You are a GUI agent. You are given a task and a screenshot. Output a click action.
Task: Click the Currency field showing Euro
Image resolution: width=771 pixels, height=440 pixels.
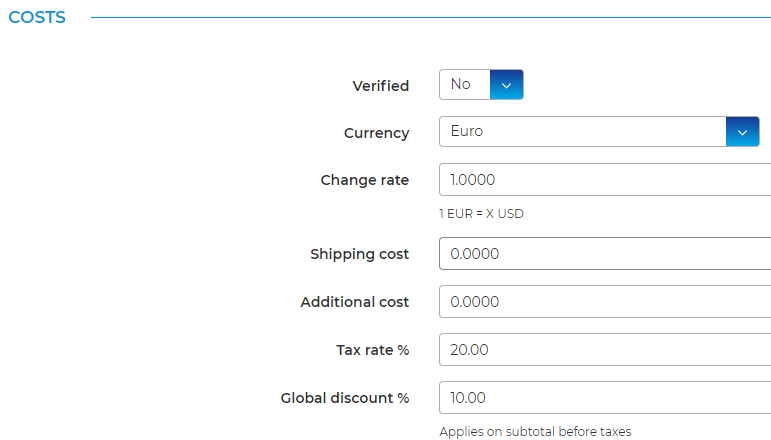(582, 132)
